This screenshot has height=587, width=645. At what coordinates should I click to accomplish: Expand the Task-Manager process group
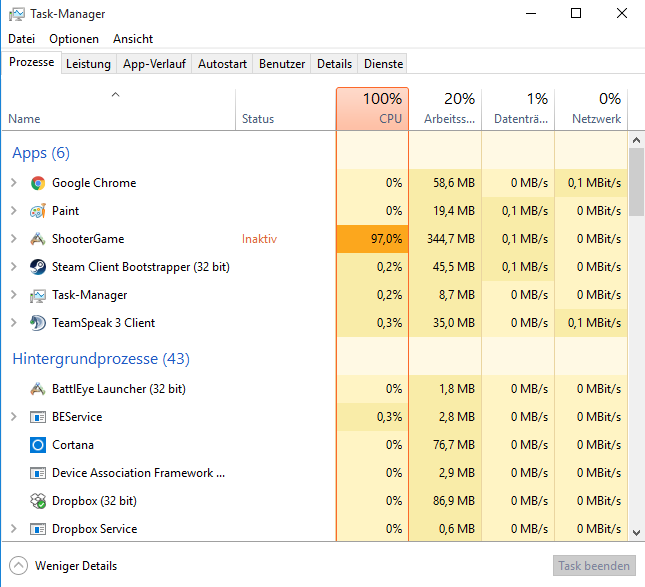[14, 295]
